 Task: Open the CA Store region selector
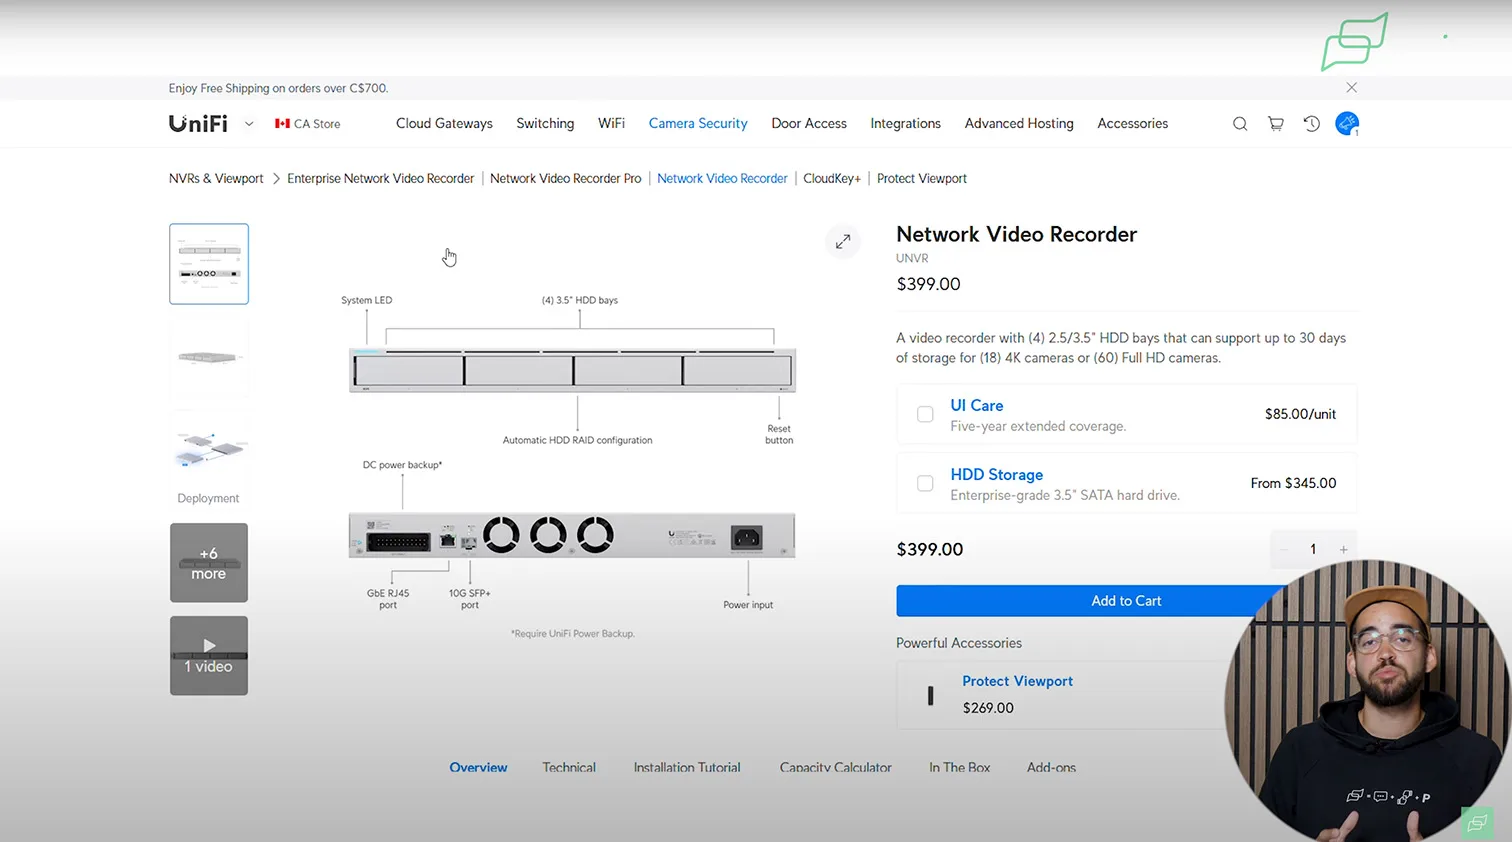[308, 124]
